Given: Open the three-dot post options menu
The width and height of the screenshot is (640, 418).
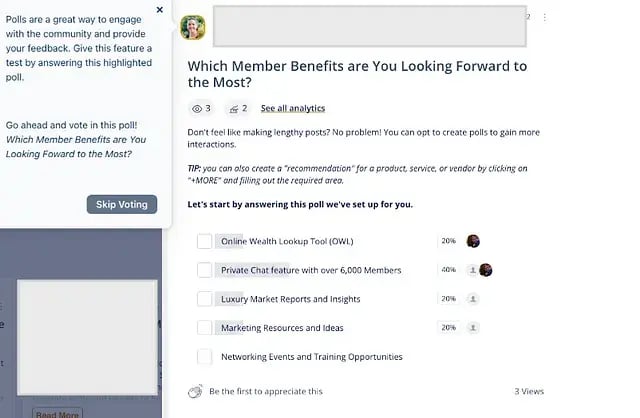Looking at the screenshot, I should tap(544, 17).
